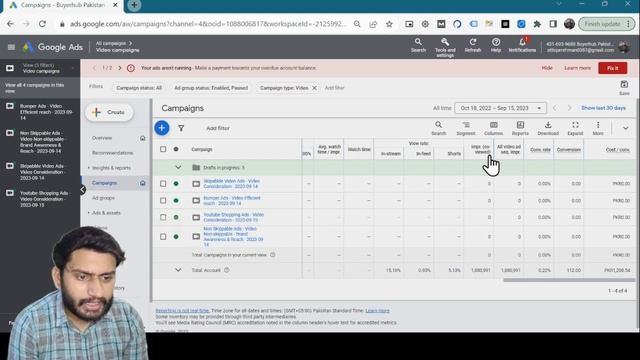This screenshot has height=360, width=640.
Task: Remove the Campaign type: Video filter
Action: [314, 88]
